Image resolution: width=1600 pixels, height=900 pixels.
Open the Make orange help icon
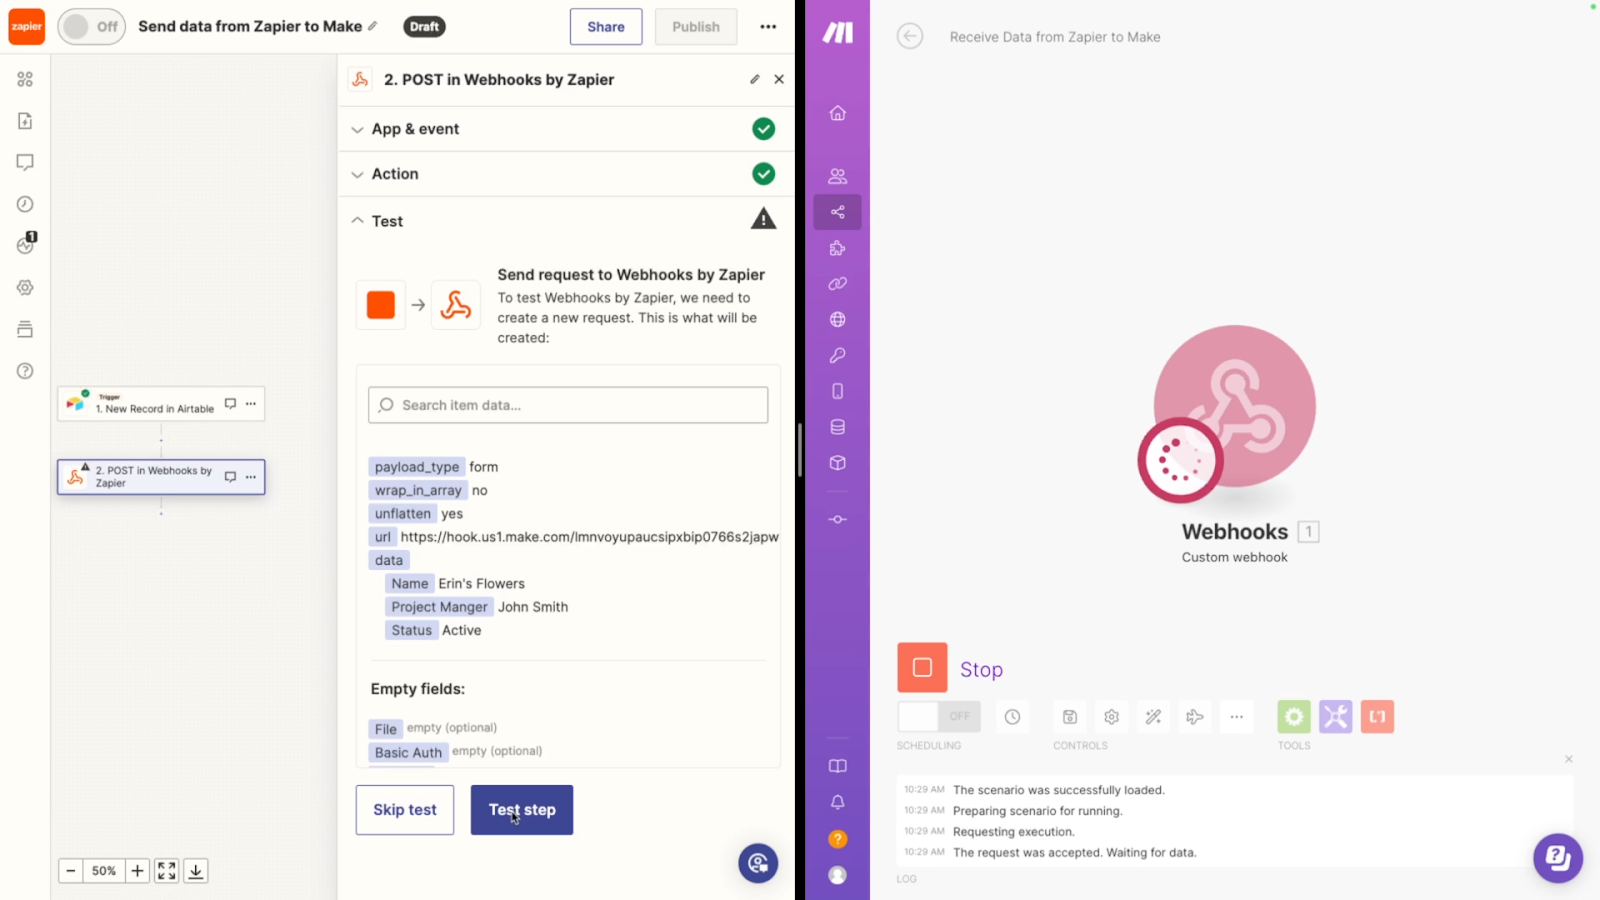(838, 839)
